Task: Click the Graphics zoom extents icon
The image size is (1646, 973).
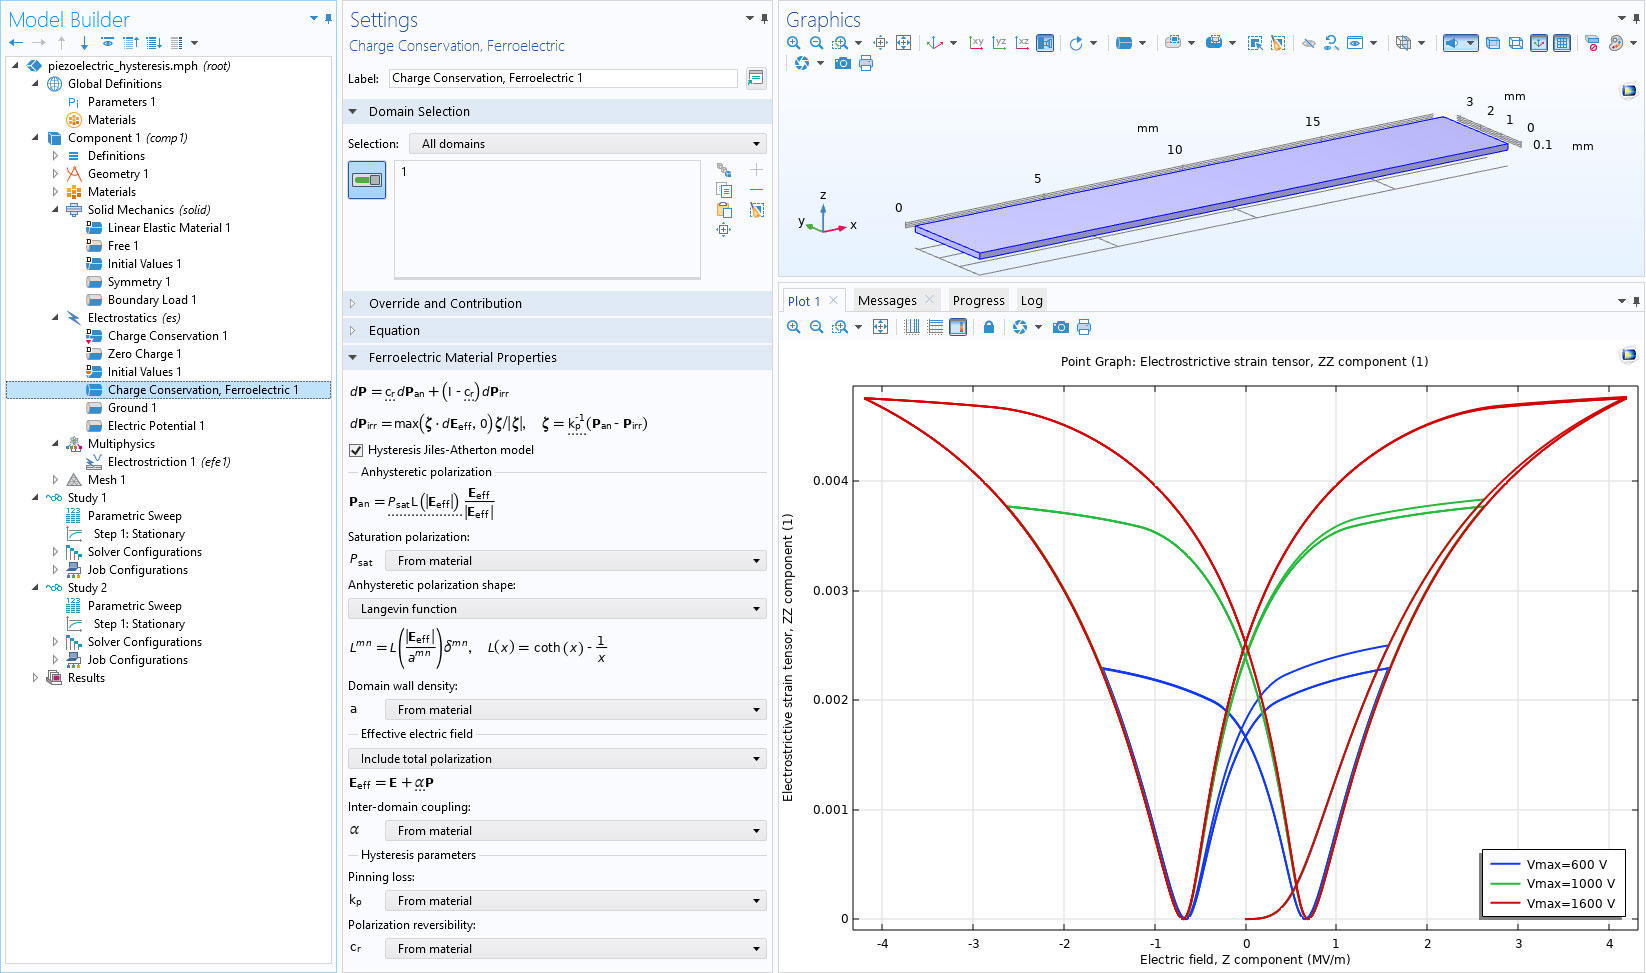Action: coord(903,43)
